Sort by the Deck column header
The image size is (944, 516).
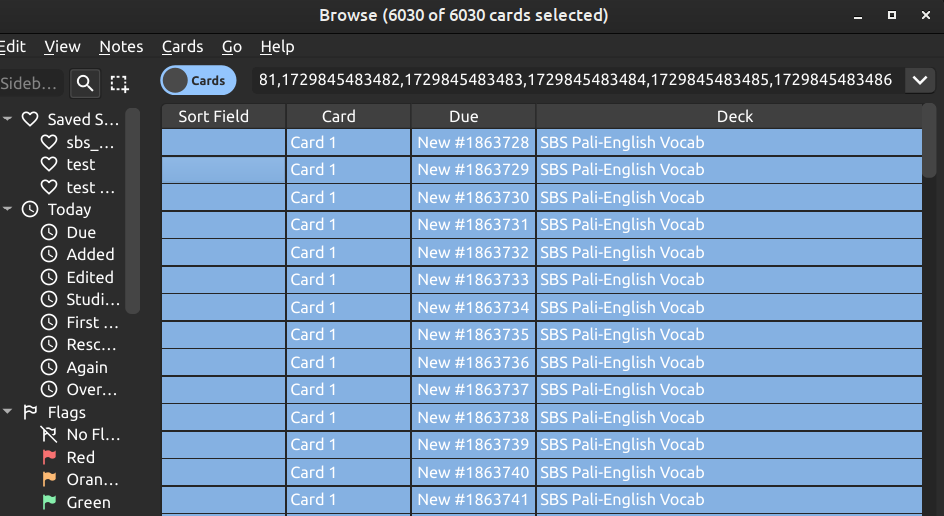pyautogui.click(x=734, y=116)
